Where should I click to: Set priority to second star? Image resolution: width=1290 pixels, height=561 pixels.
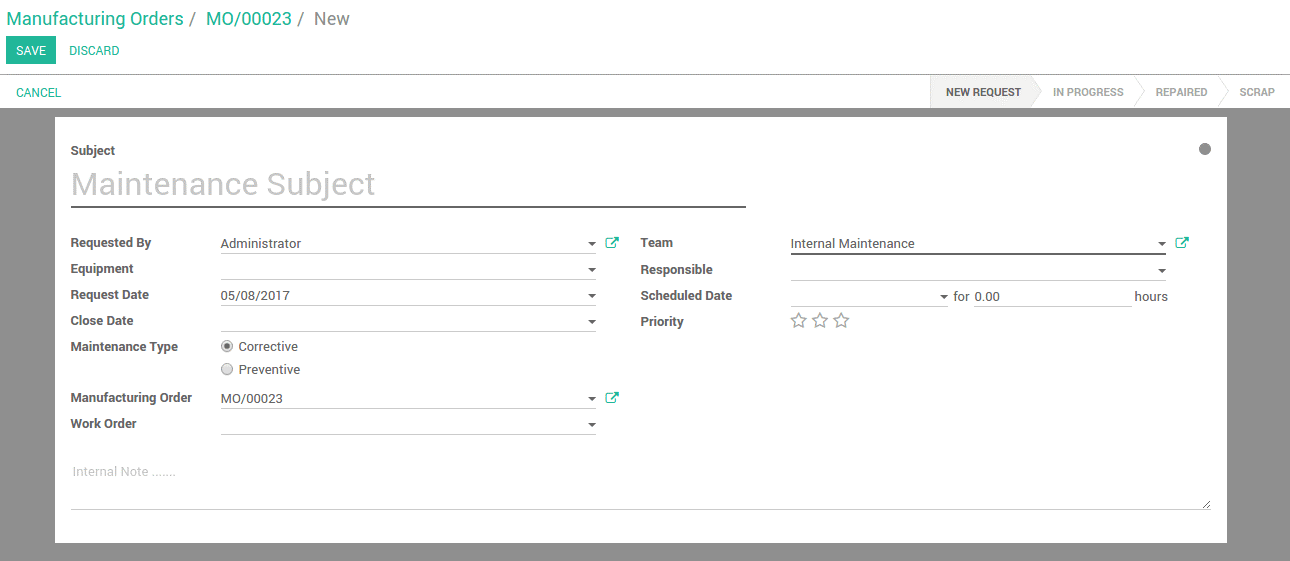[x=820, y=321]
